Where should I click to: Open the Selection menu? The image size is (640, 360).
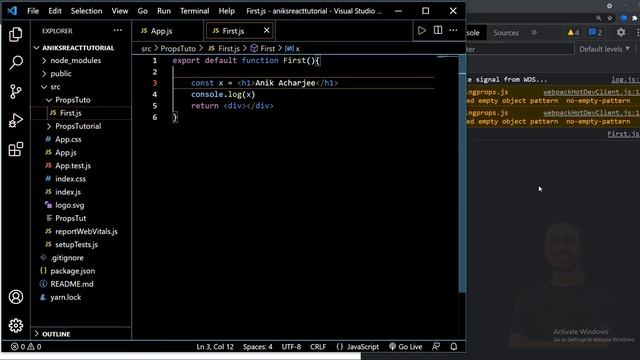[87, 11]
